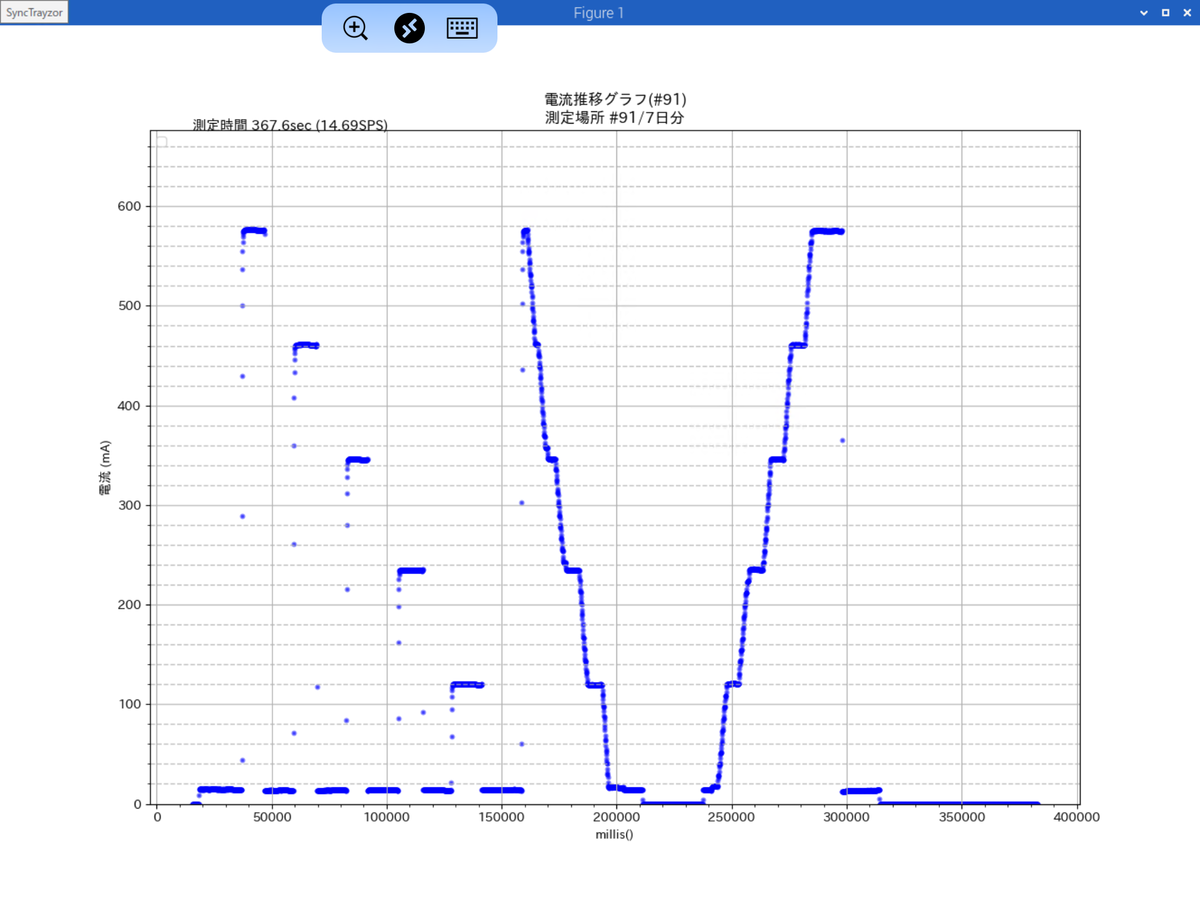Click the 200000 tick label on x-axis
The width and height of the screenshot is (1200, 900).
pos(616,816)
